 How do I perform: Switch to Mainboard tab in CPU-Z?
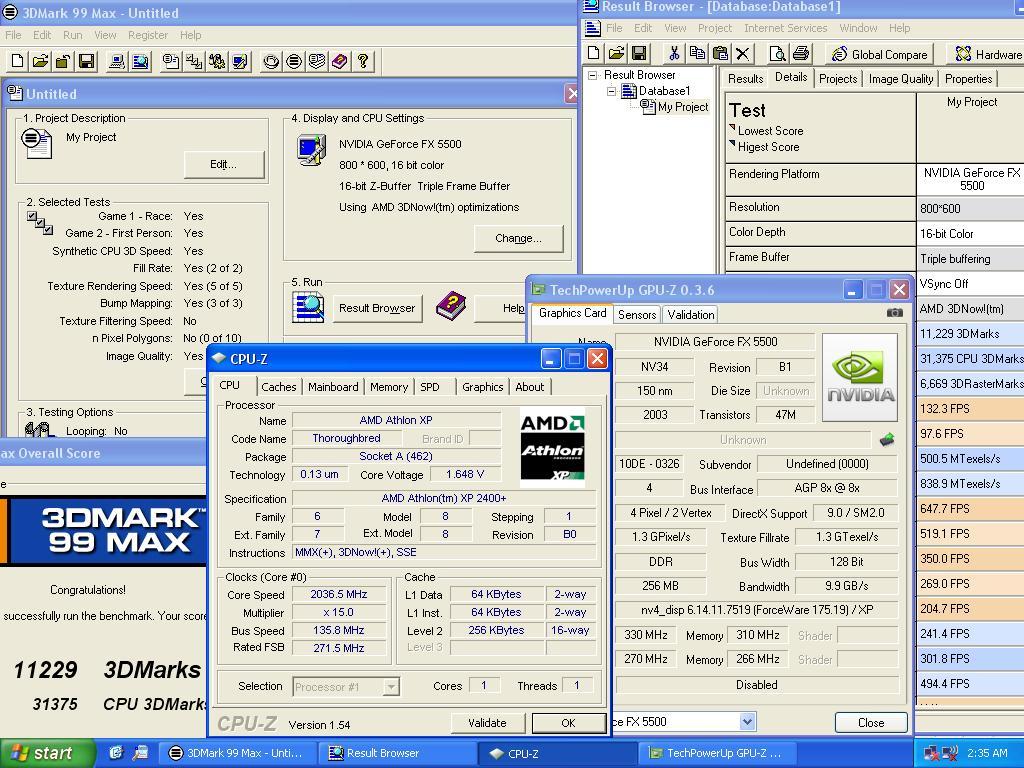click(333, 387)
